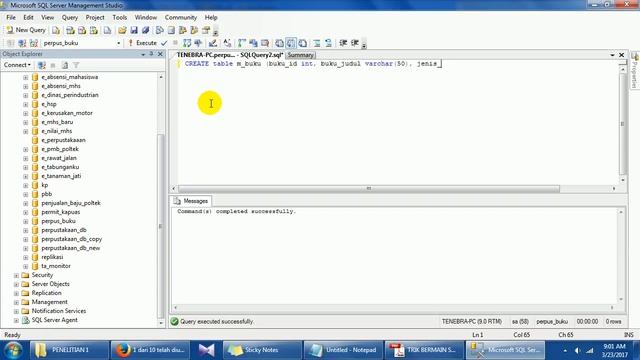Increase indent toolbar icon

coord(355,43)
